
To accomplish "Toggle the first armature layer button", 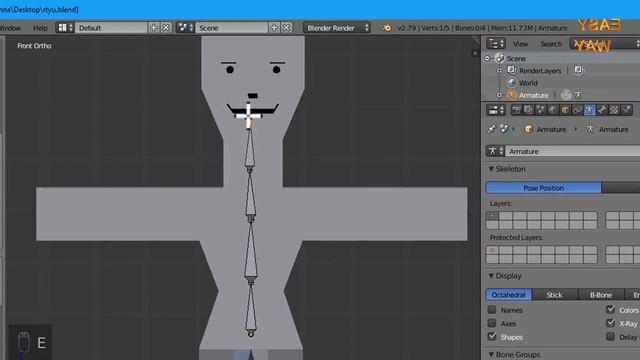I will click(492, 216).
